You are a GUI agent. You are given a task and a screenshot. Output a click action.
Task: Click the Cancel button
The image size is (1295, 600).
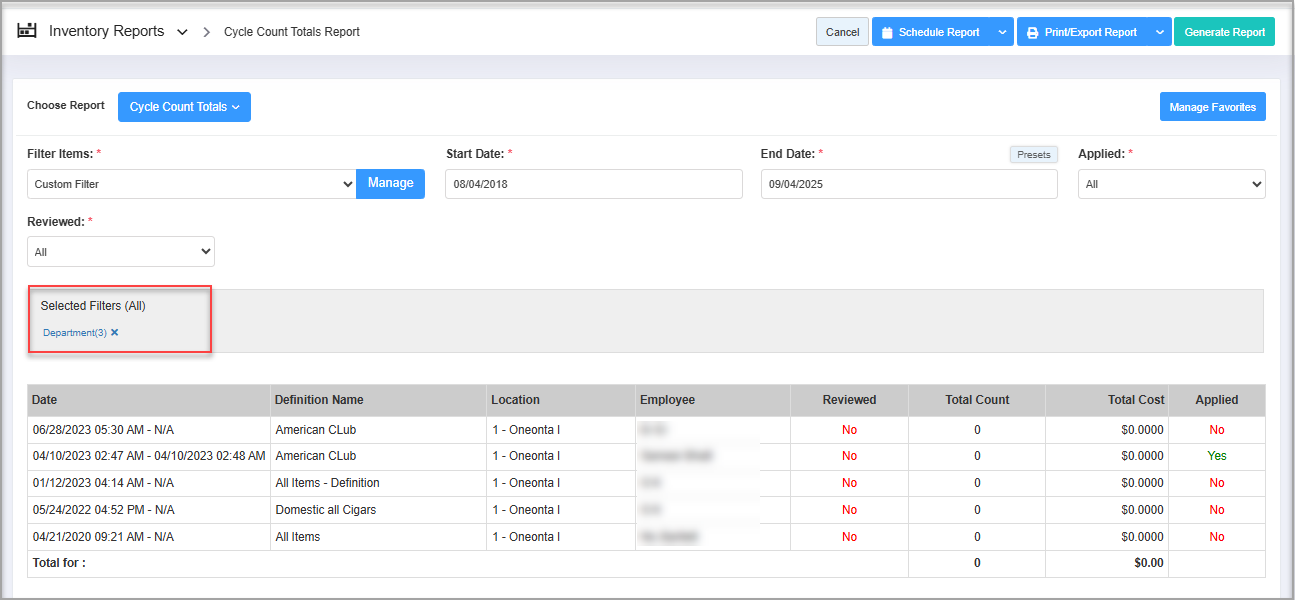[842, 32]
